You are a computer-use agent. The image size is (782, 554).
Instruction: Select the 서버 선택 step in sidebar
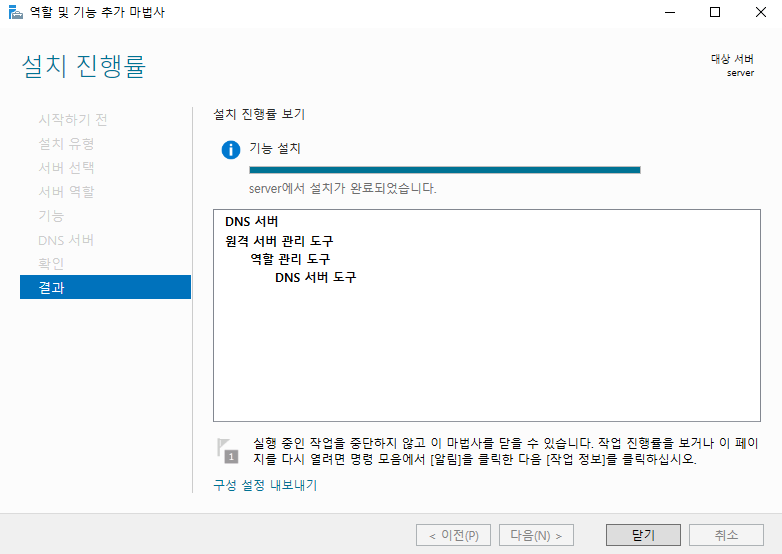click(66, 168)
